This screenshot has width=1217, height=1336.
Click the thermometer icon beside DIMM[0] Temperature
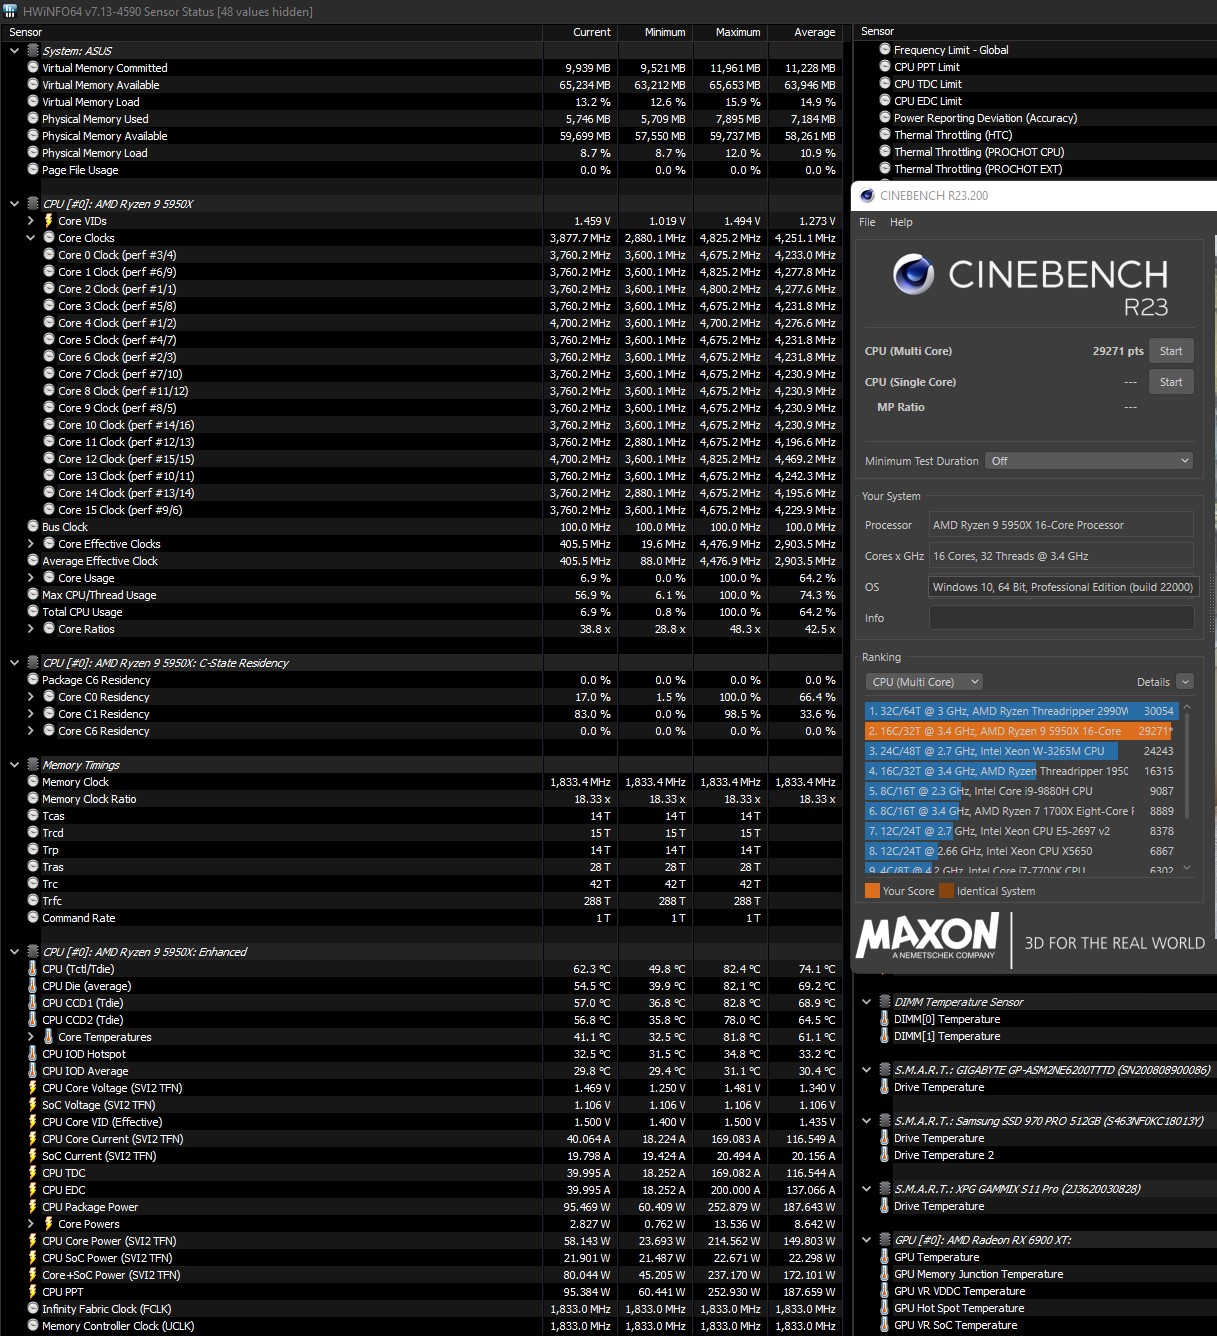tap(885, 1019)
